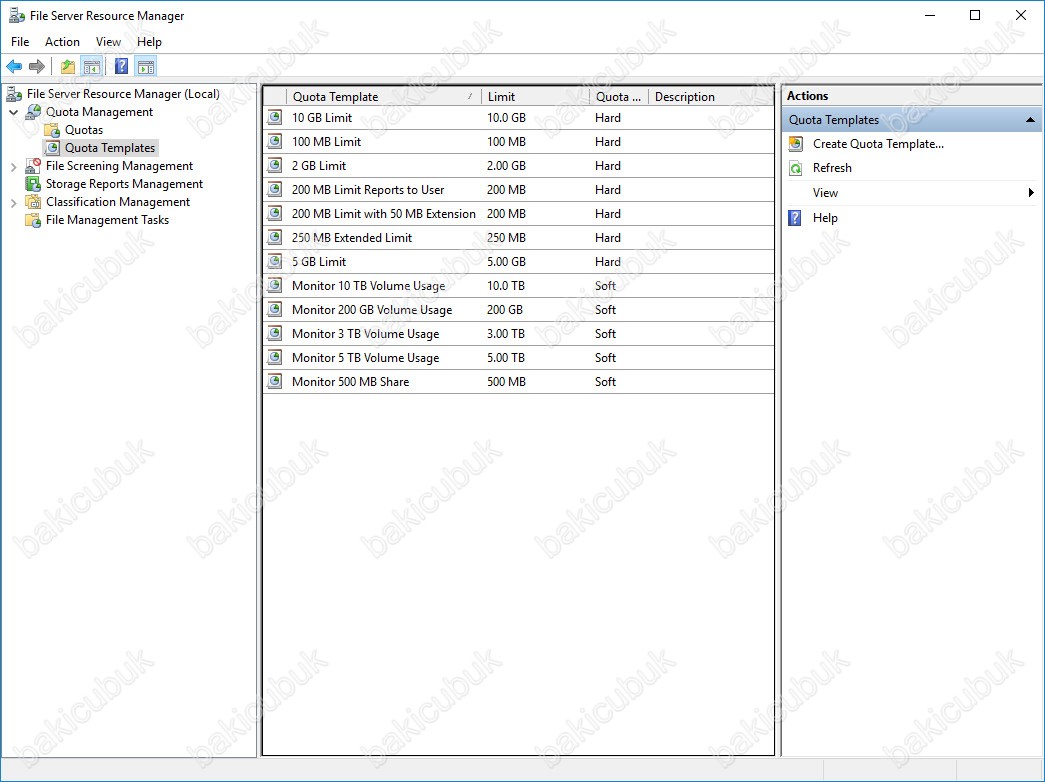The height and width of the screenshot is (782, 1045).
Task: Click the 2.00 GB limit value
Action: coord(507,166)
